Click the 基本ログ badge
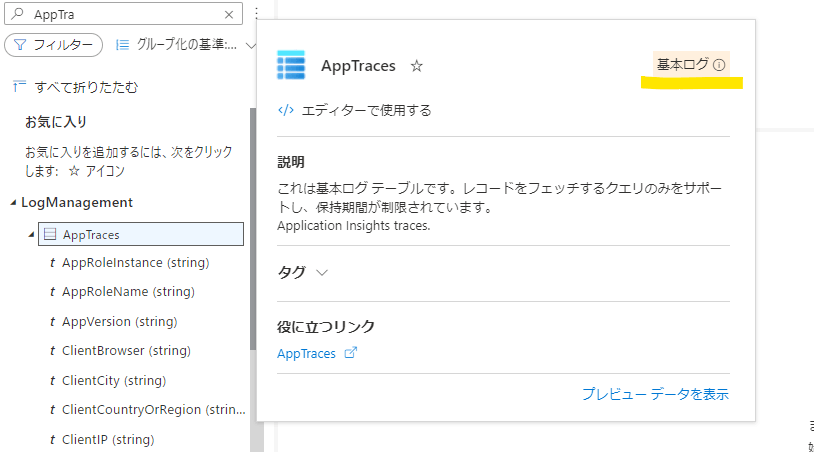Image resolution: width=814 pixels, height=452 pixels. (x=691, y=64)
